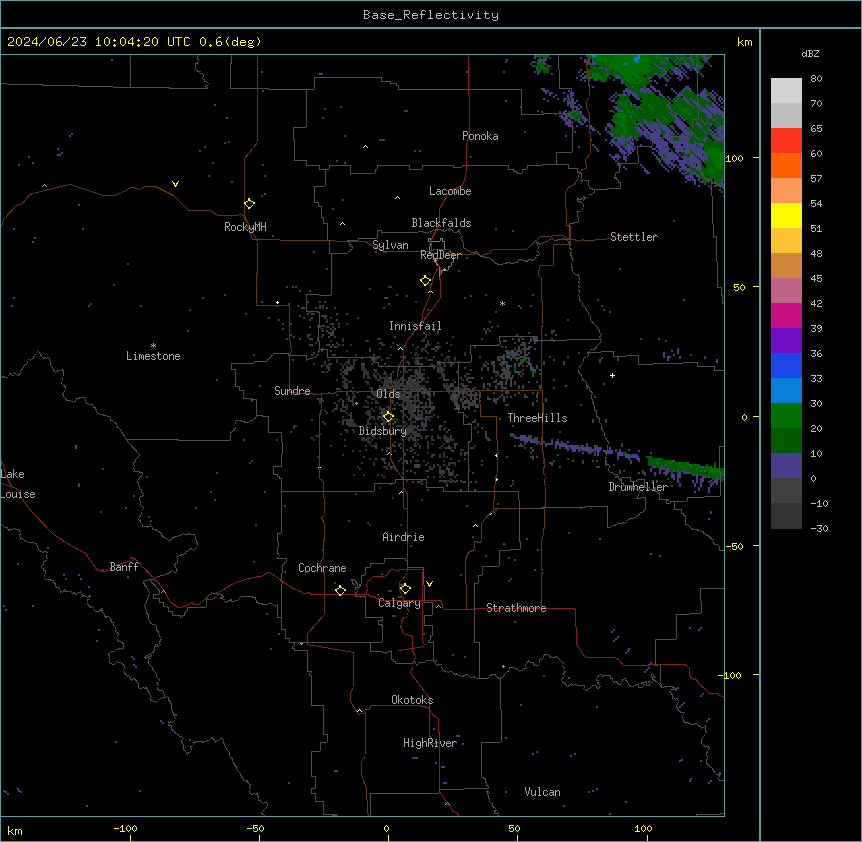The width and height of the screenshot is (862, 842).
Task: Click the Calgary label
Action: tap(399, 603)
